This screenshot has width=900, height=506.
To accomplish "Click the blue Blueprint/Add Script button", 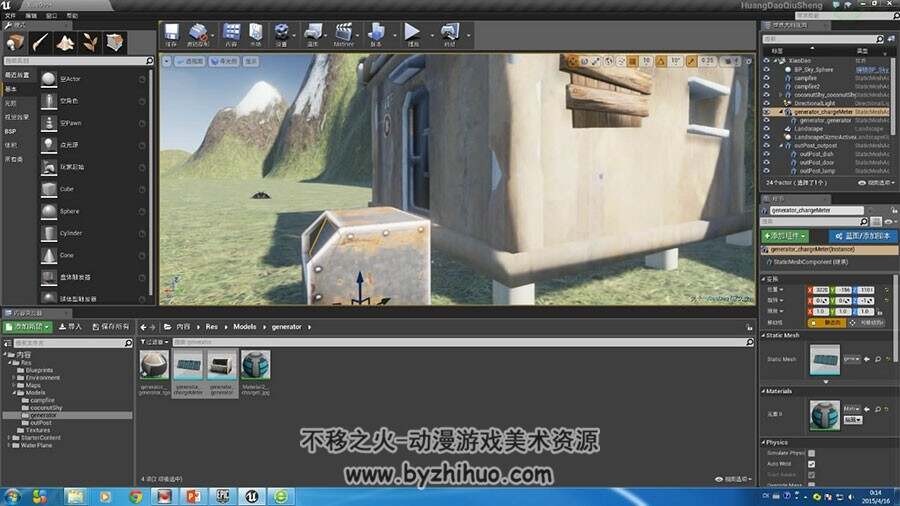I will click(x=864, y=236).
